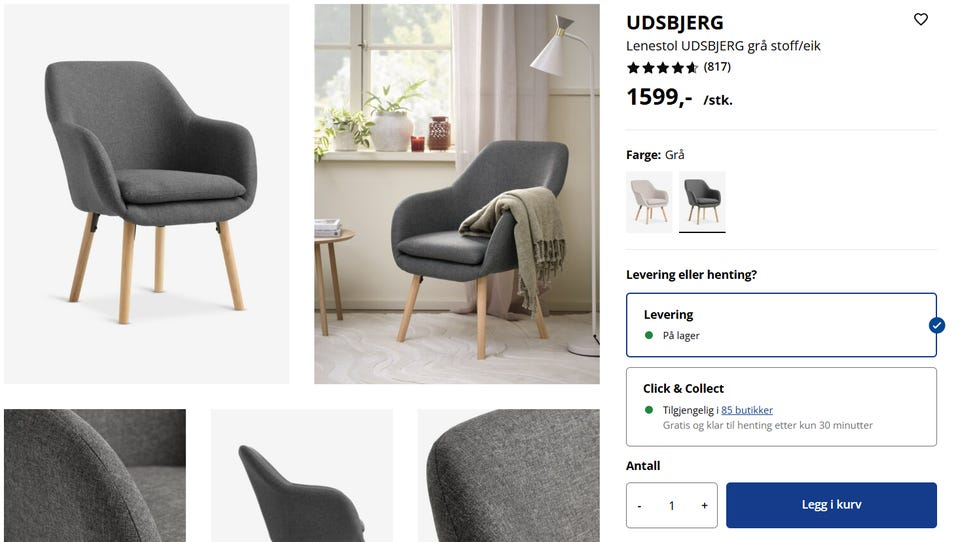Click Legg i kurv button
Viewport: 960px width, 542px height.
[x=831, y=505]
